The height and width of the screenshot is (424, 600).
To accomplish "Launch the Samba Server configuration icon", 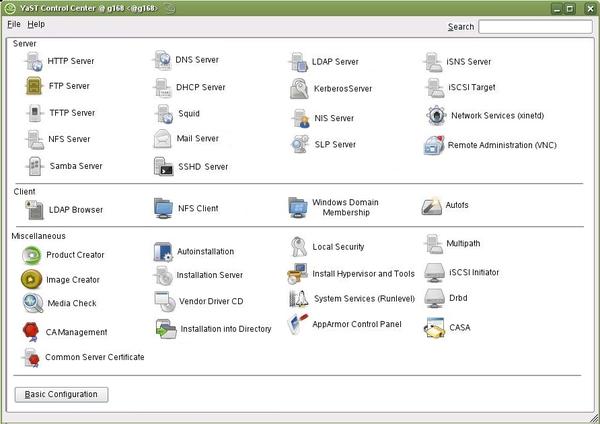I will (x=32, y=166).
